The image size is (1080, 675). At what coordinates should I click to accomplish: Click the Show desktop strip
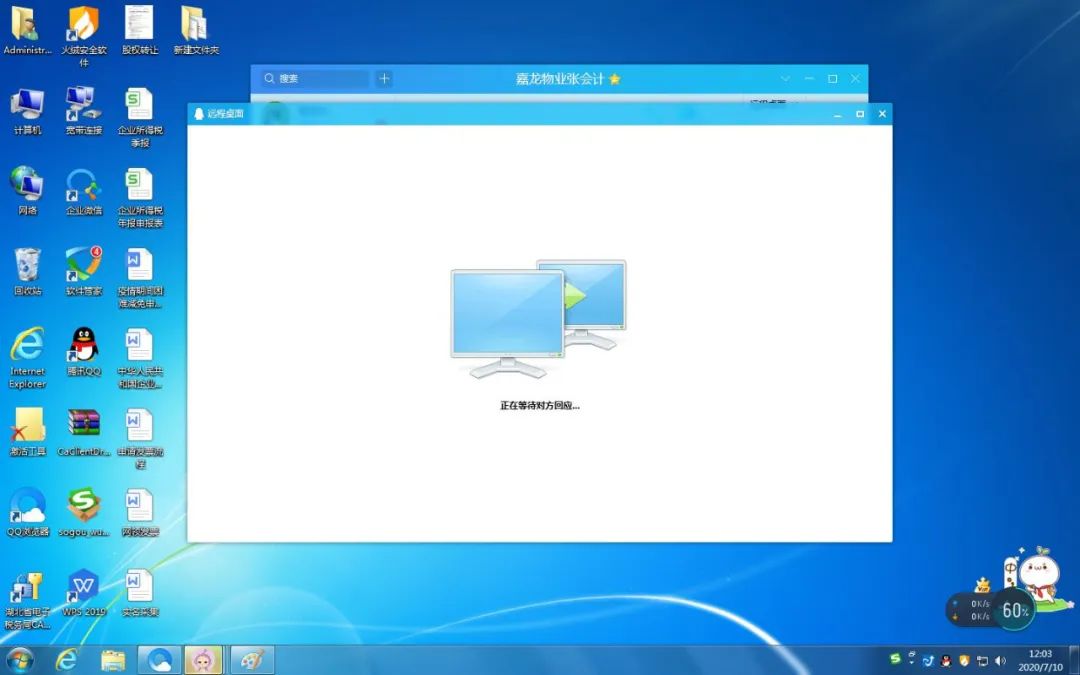1074,660
